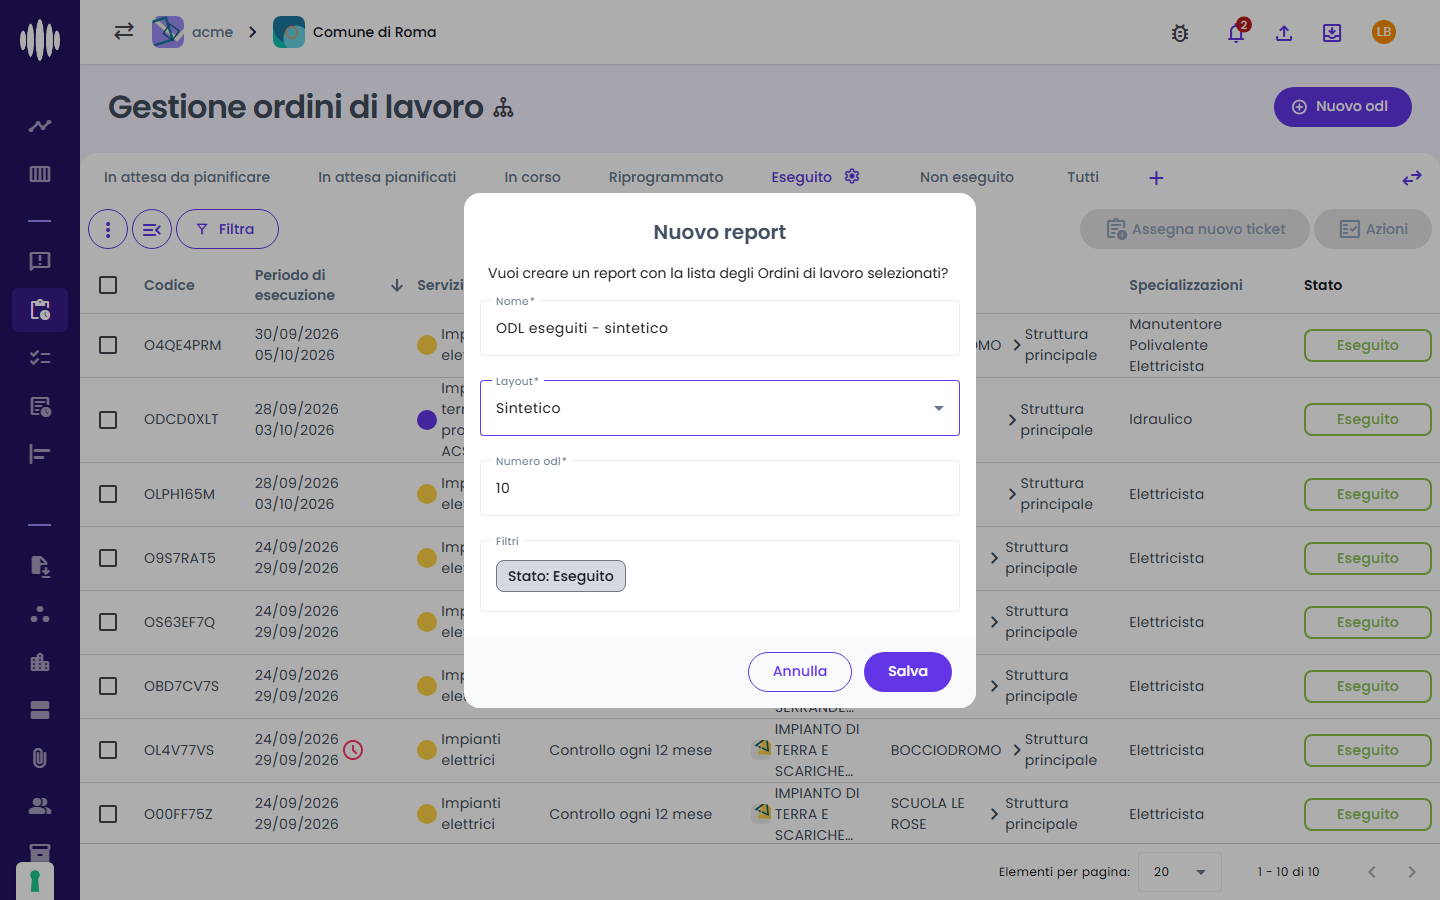Click the download inbox icon in top bar
1440x900 pixels.
pos(1332,33)
